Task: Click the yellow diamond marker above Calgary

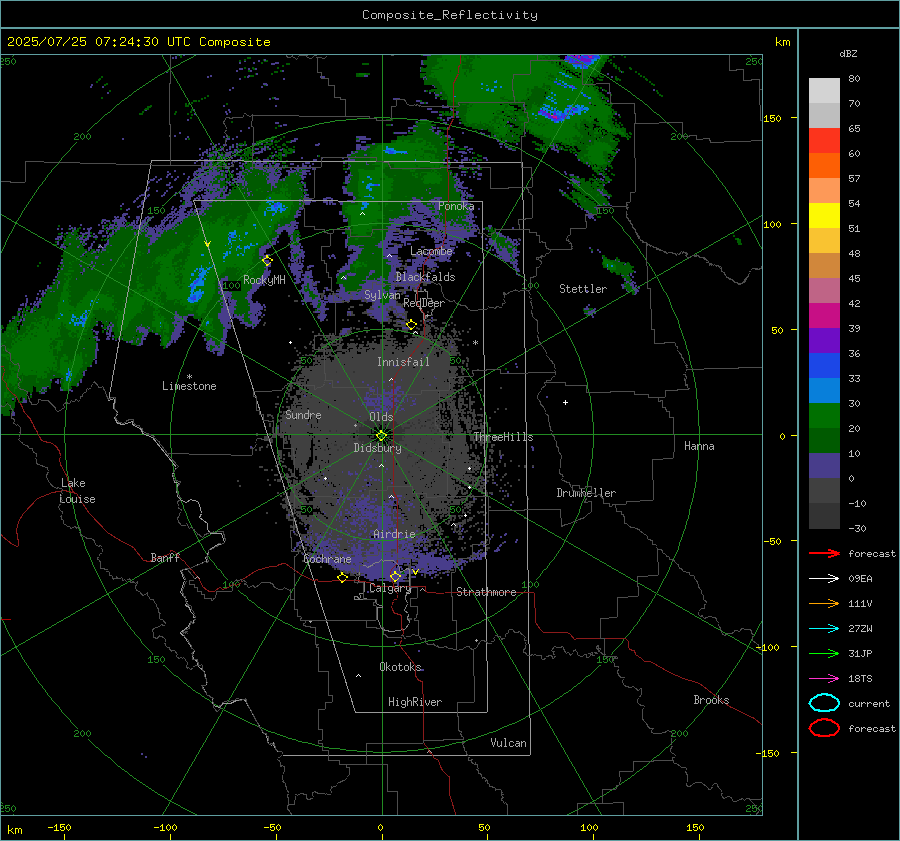Action: 395,576
